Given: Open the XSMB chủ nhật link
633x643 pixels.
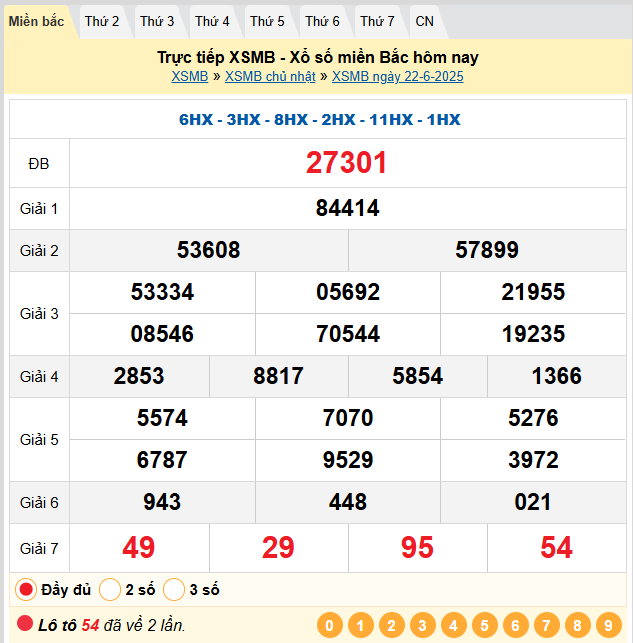Looking at the screenshot, I should [x=270, y=76].
